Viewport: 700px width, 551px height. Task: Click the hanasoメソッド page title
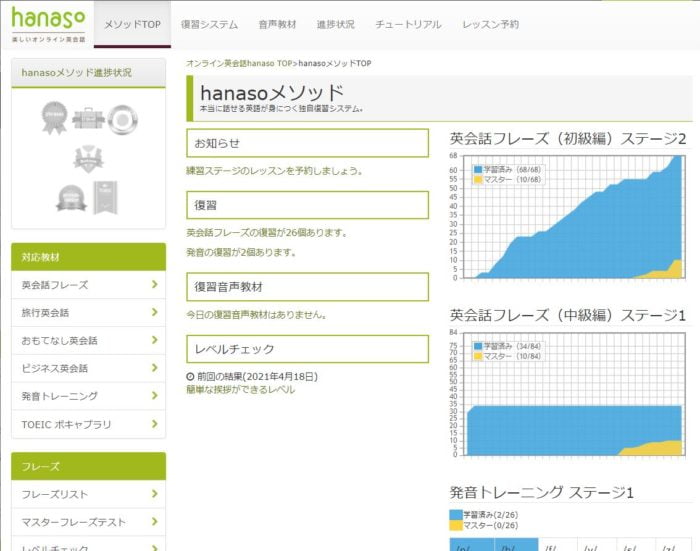pyautogui.click(x=272, y=93)
